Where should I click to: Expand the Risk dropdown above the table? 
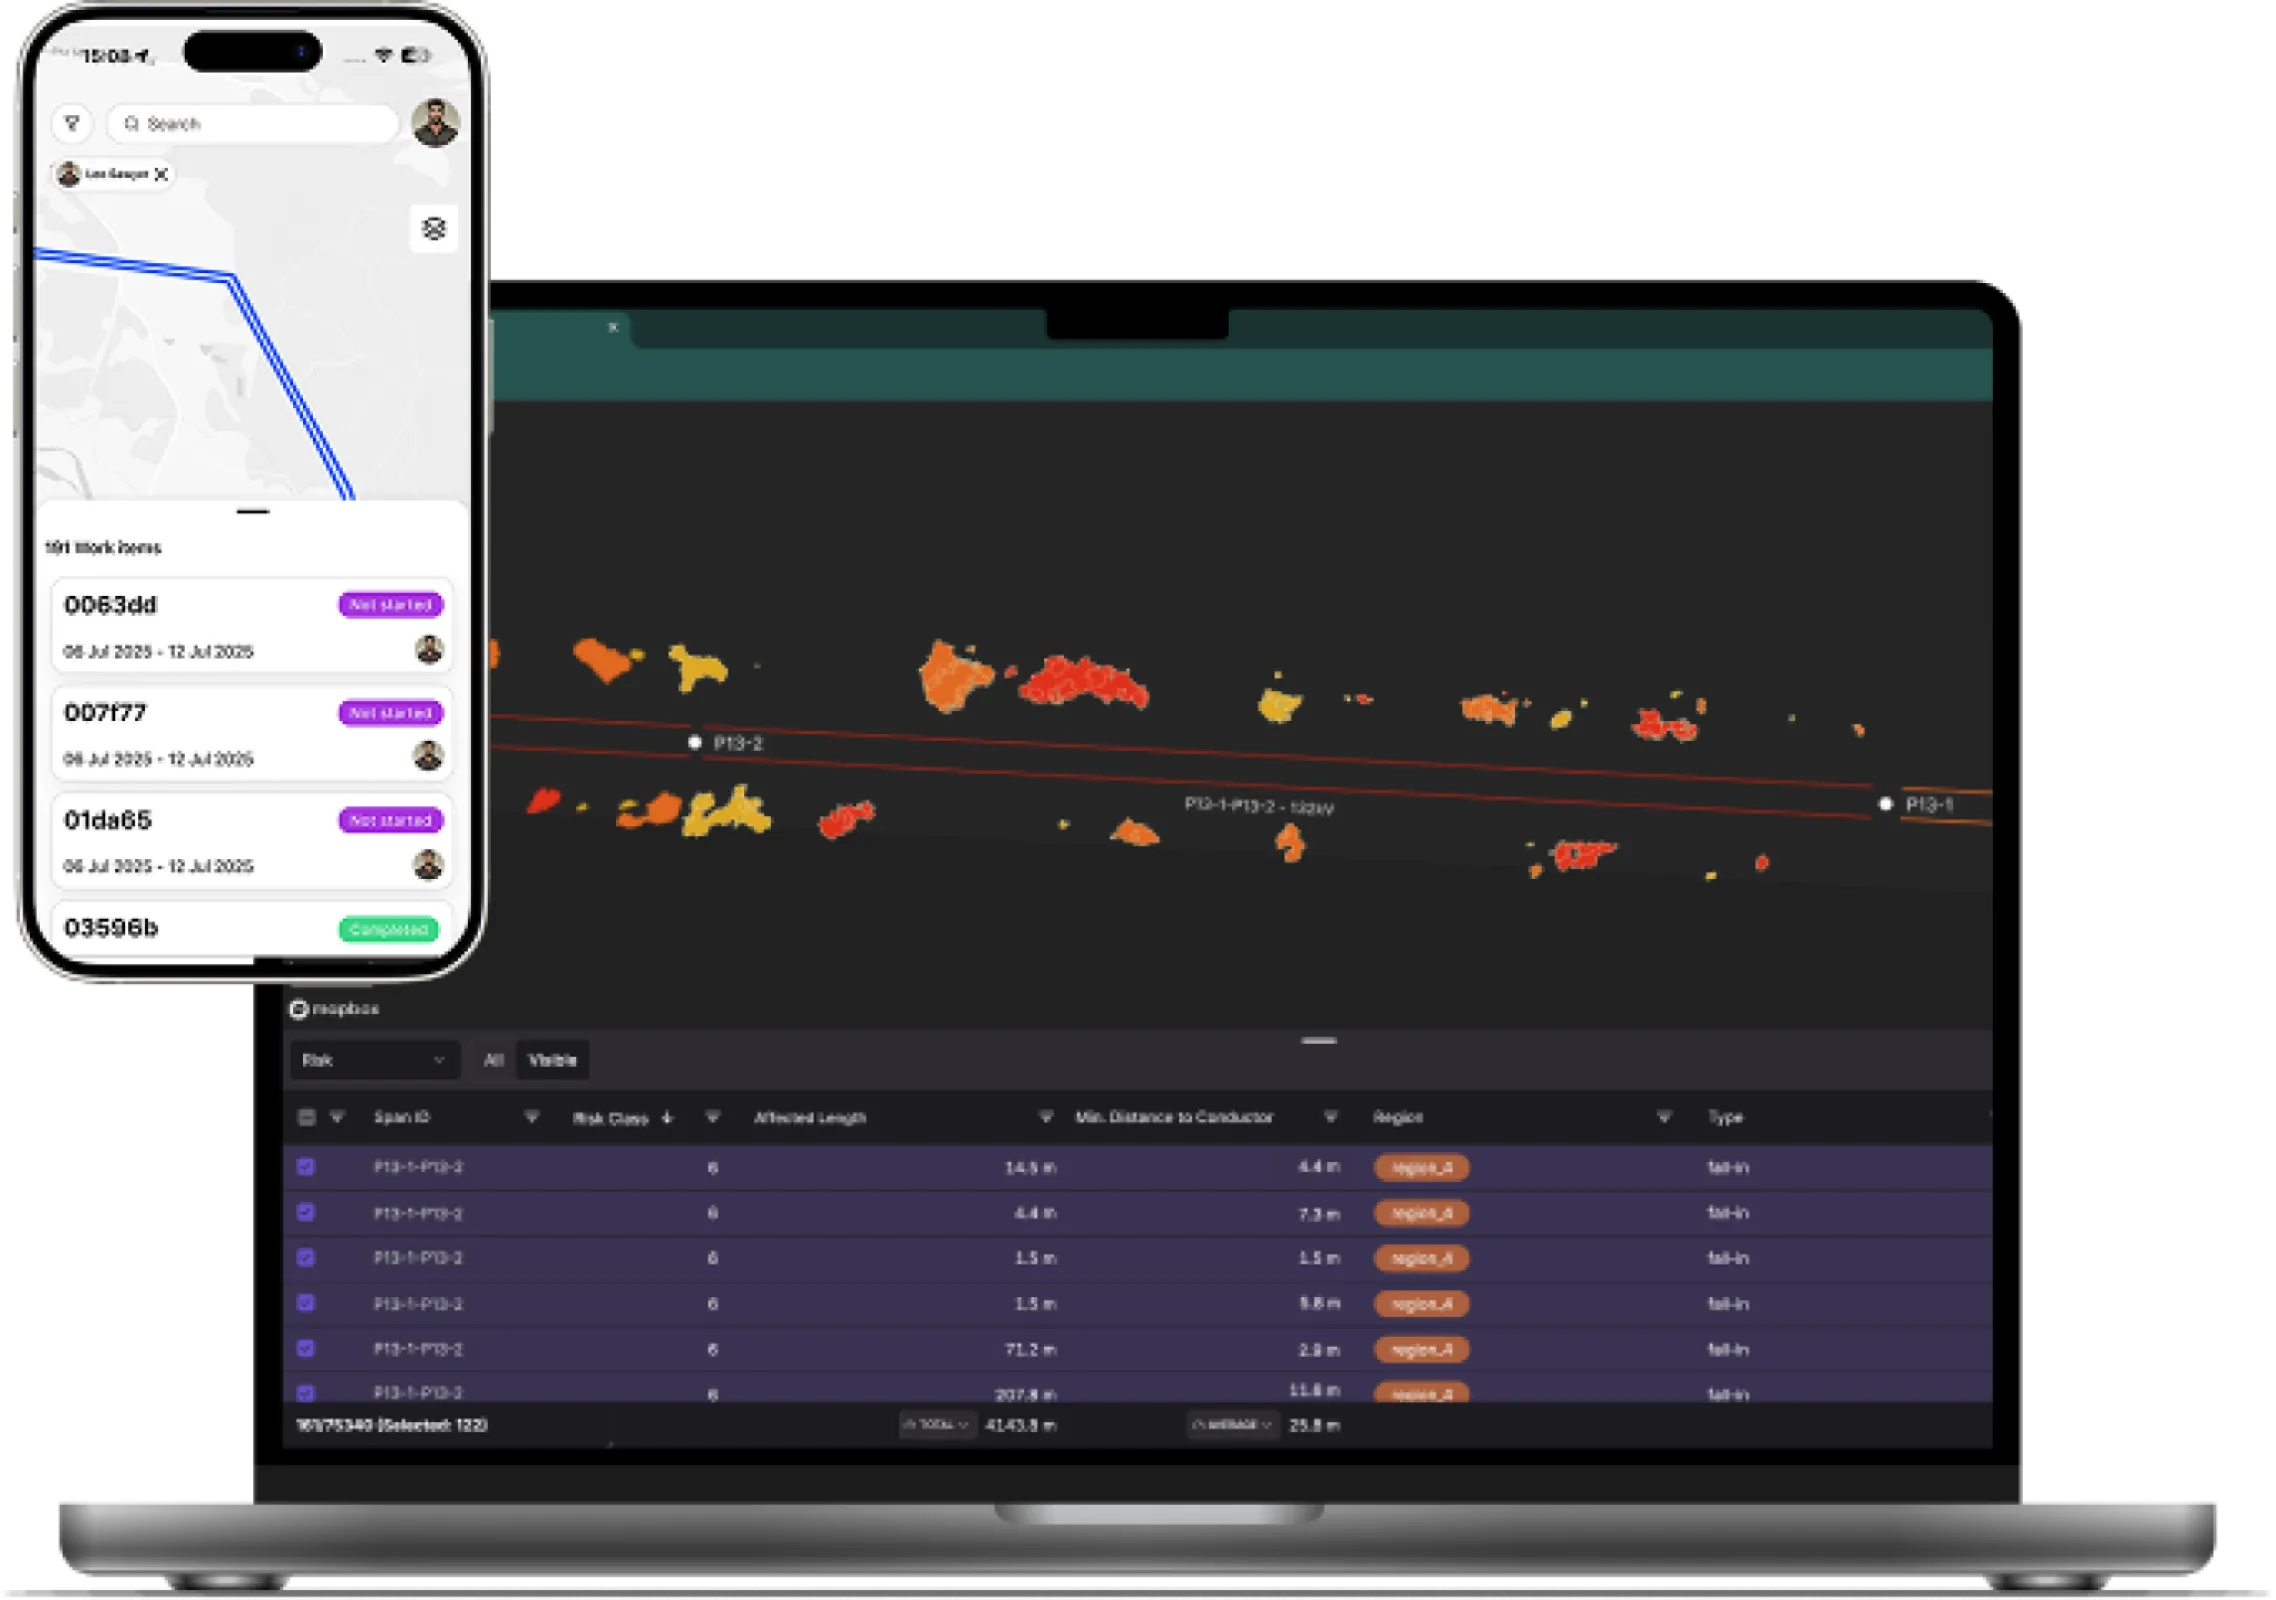[x=374, y=1060]
